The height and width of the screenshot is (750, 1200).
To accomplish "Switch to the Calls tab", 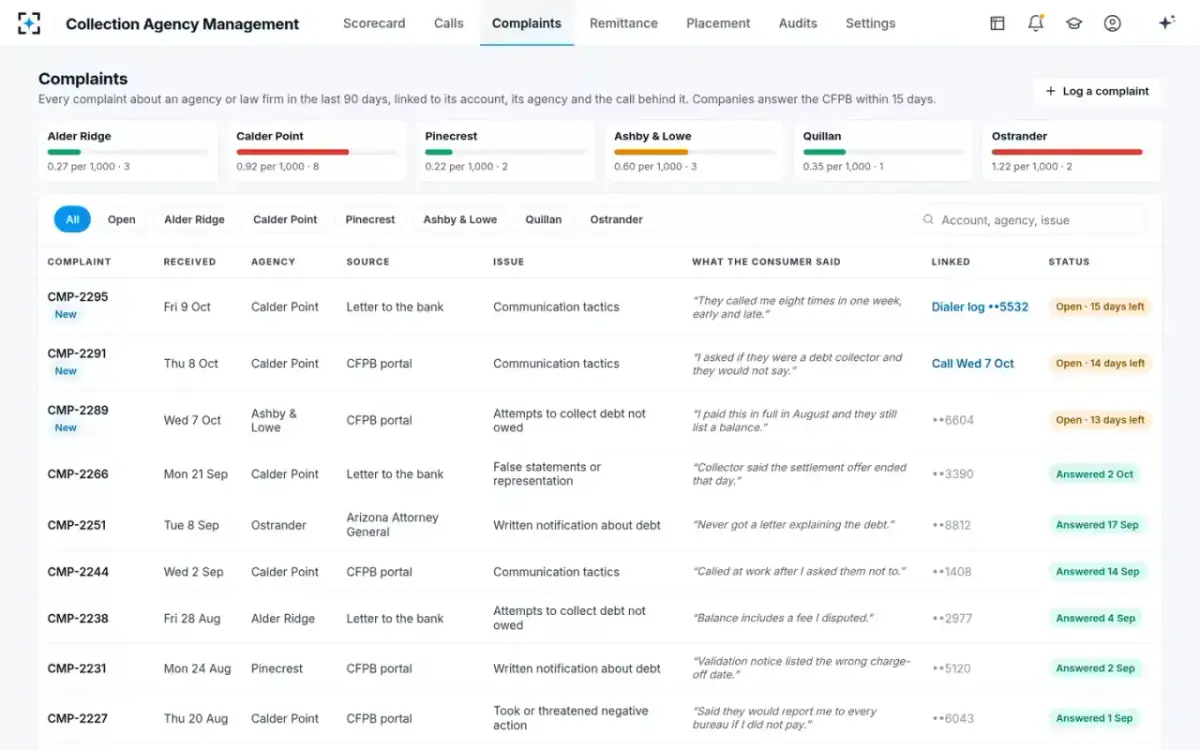I will (449, 23).
